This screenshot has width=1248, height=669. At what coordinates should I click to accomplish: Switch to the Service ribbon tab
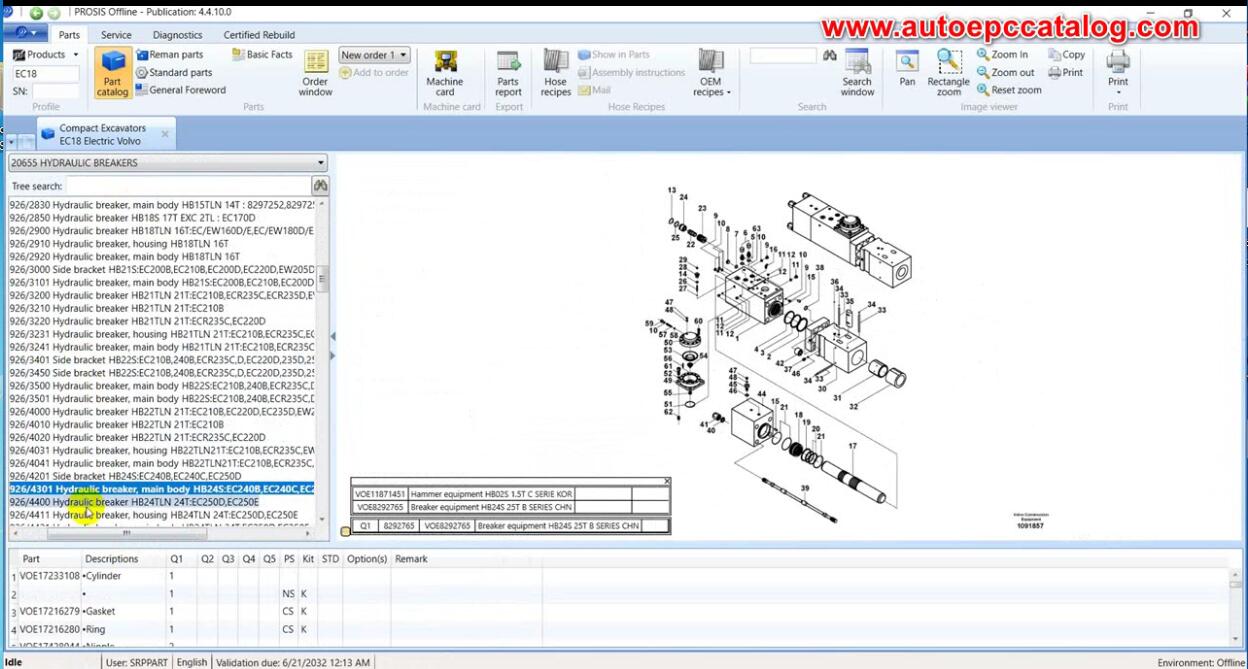(116, 35)
